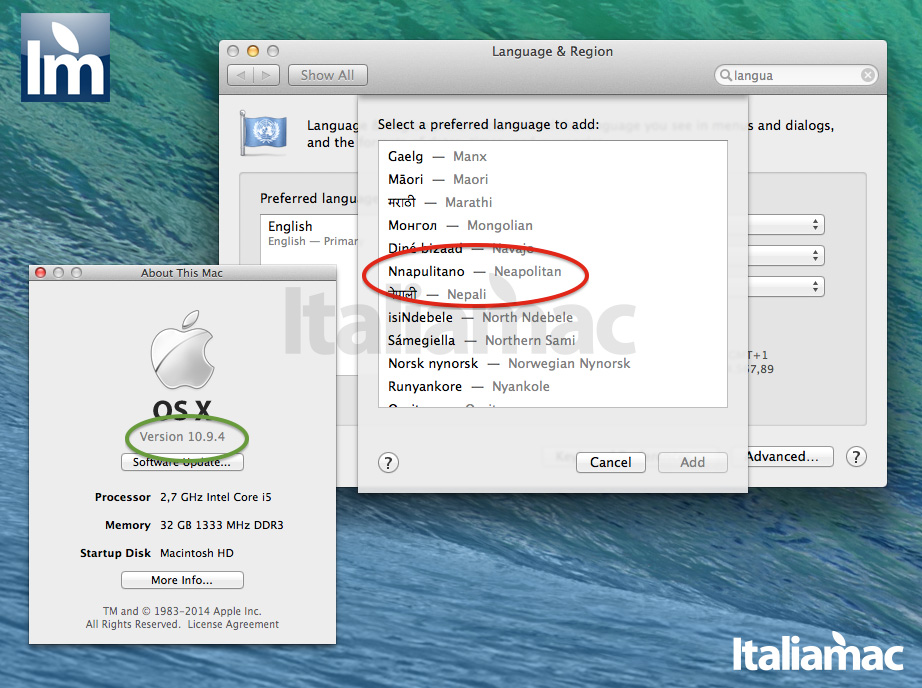Screen dimensions: 922x688
Task: Click the Add button in the language sheet
Action: point(693,462)
